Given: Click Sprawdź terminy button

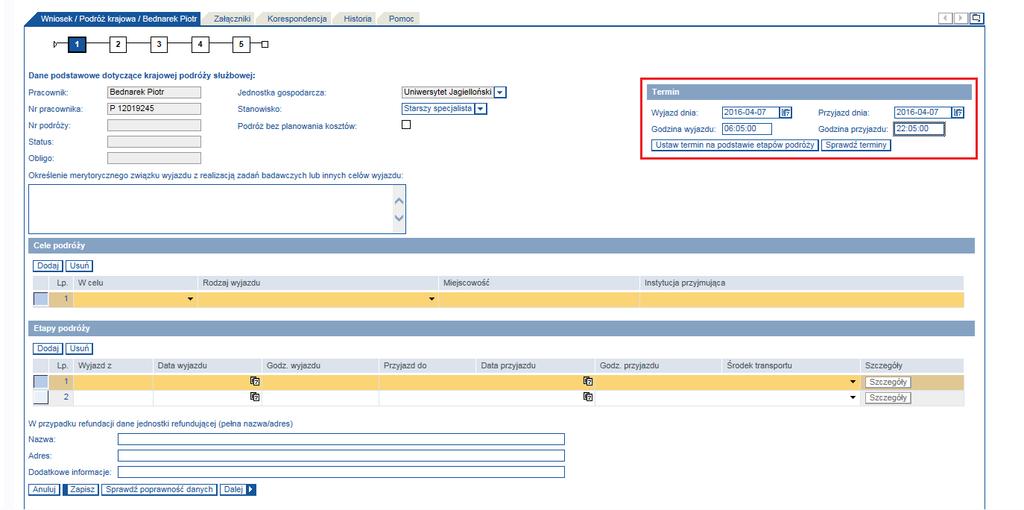Looking at the screenshot, I should [856, 145].
